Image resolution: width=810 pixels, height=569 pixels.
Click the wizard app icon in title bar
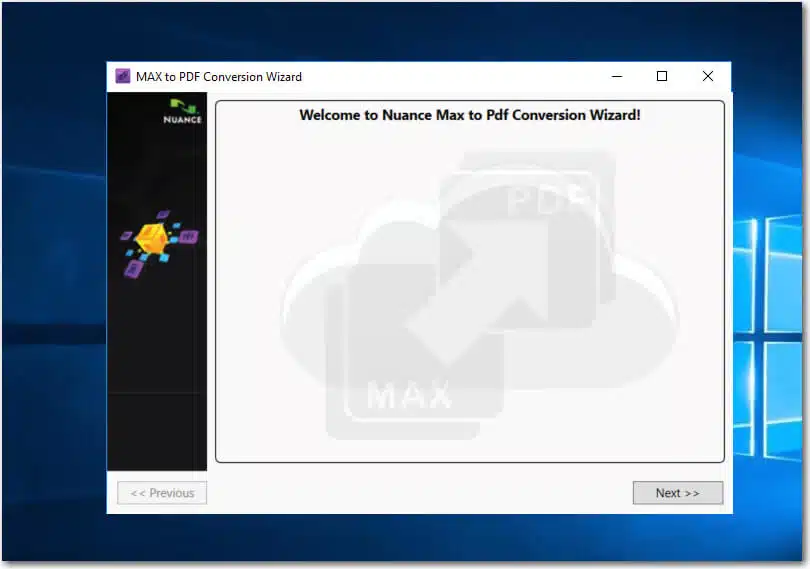pyautogui.click(x=123, y=76)
